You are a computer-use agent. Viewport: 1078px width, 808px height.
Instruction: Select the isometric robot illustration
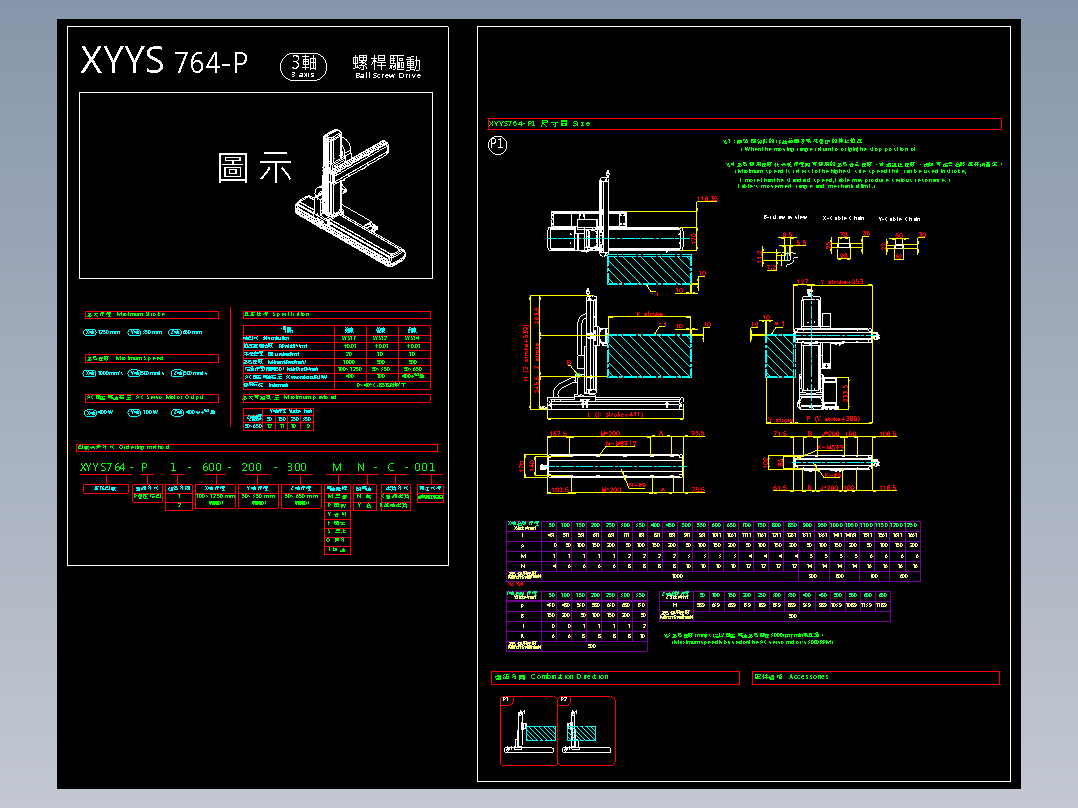[x=351, y=197]
